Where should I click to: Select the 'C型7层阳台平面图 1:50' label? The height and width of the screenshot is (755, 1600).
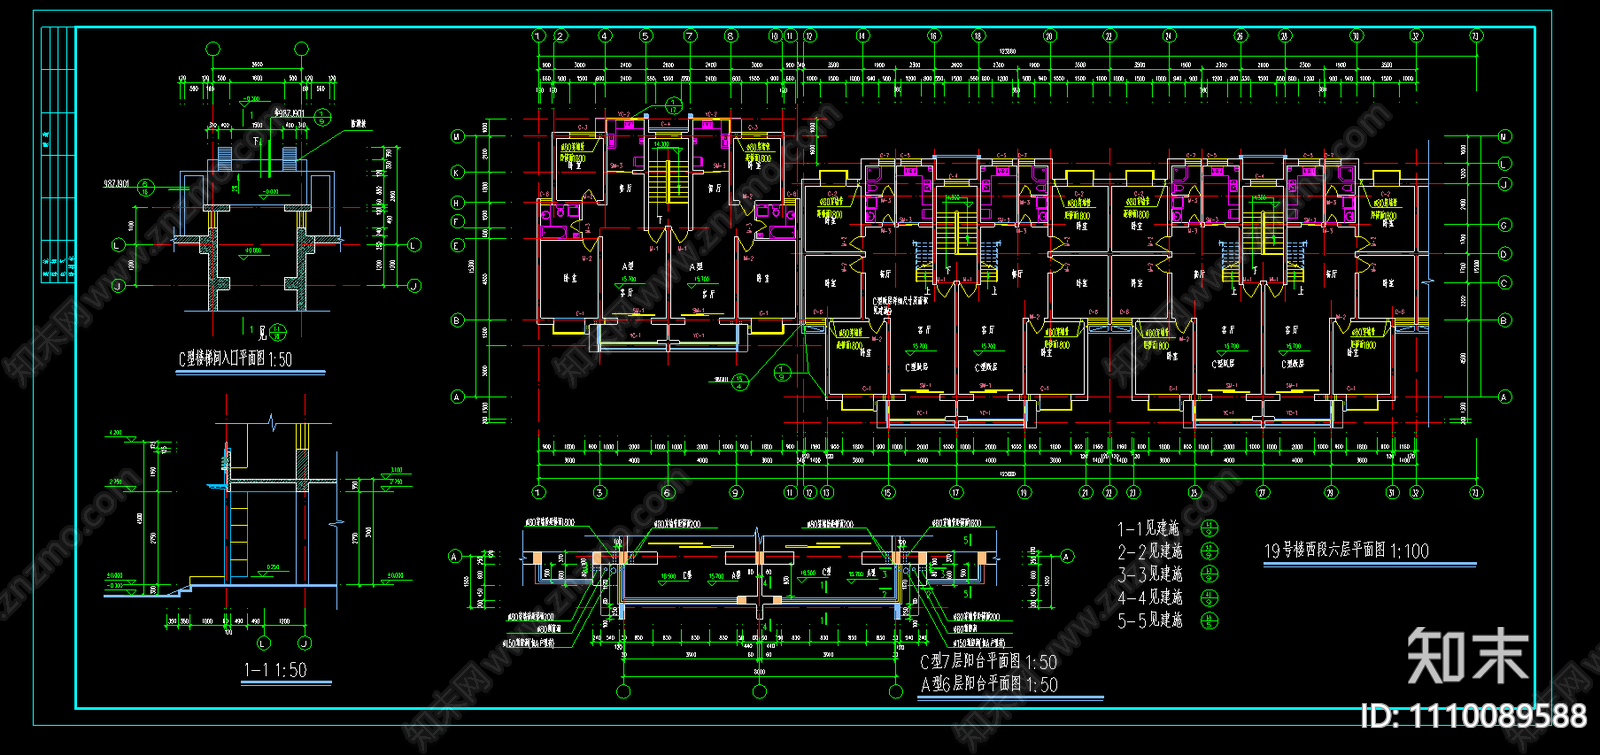click(988, 662)
